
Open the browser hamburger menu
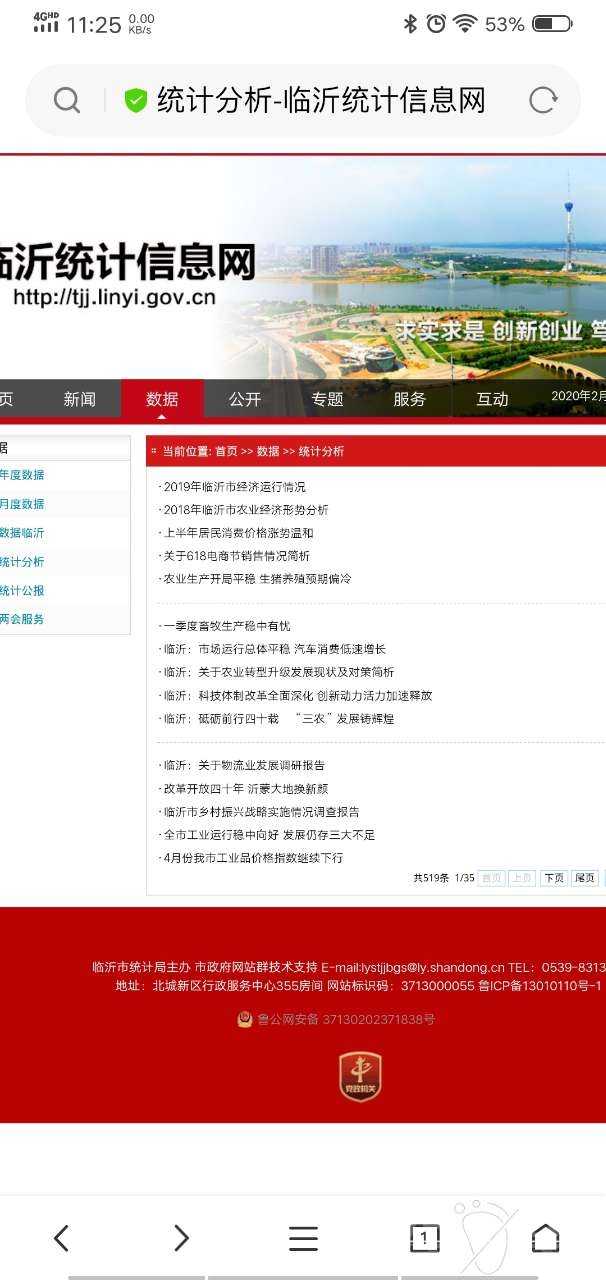pos(303,1238)
